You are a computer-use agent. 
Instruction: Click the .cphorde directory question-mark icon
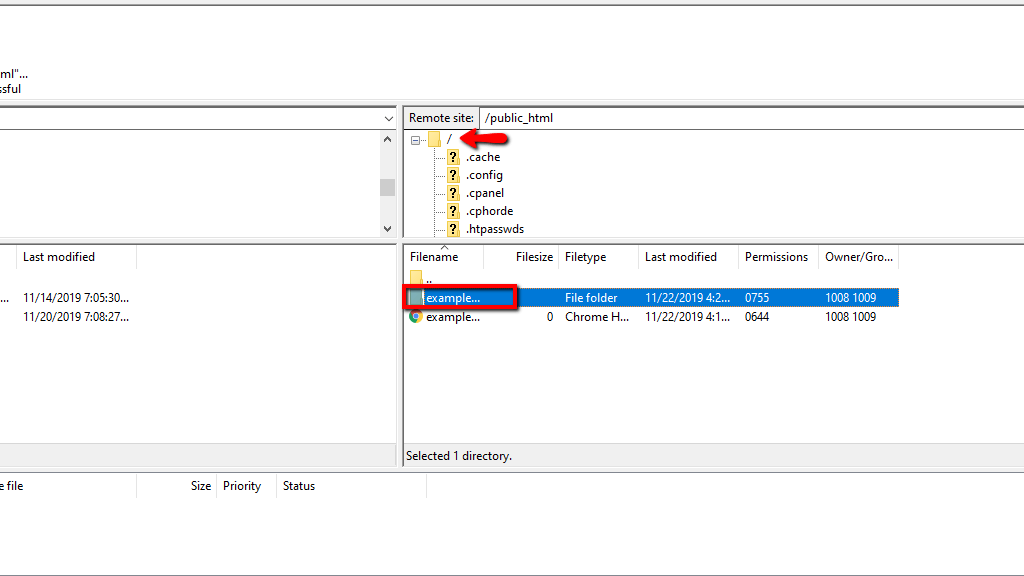click(x=453, y=211)
